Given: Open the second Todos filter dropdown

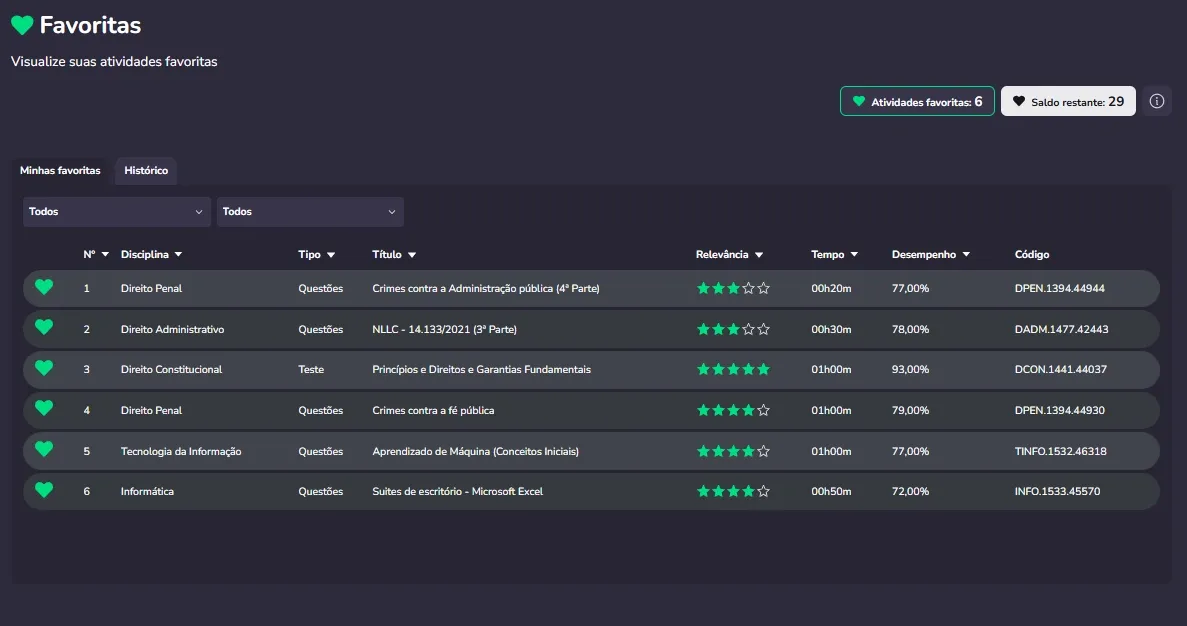Looking at the screenshot, I should click(310, 212).
